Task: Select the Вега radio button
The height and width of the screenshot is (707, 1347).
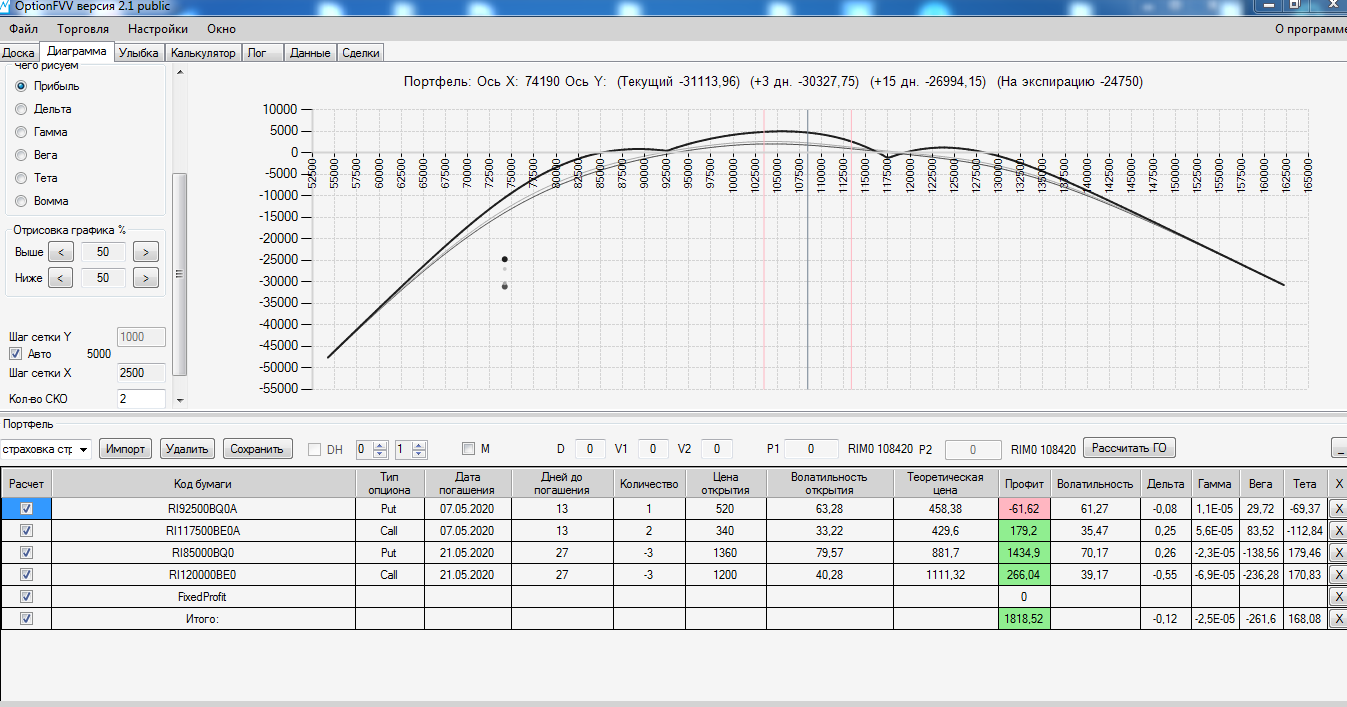Action: tap(21, 155)
